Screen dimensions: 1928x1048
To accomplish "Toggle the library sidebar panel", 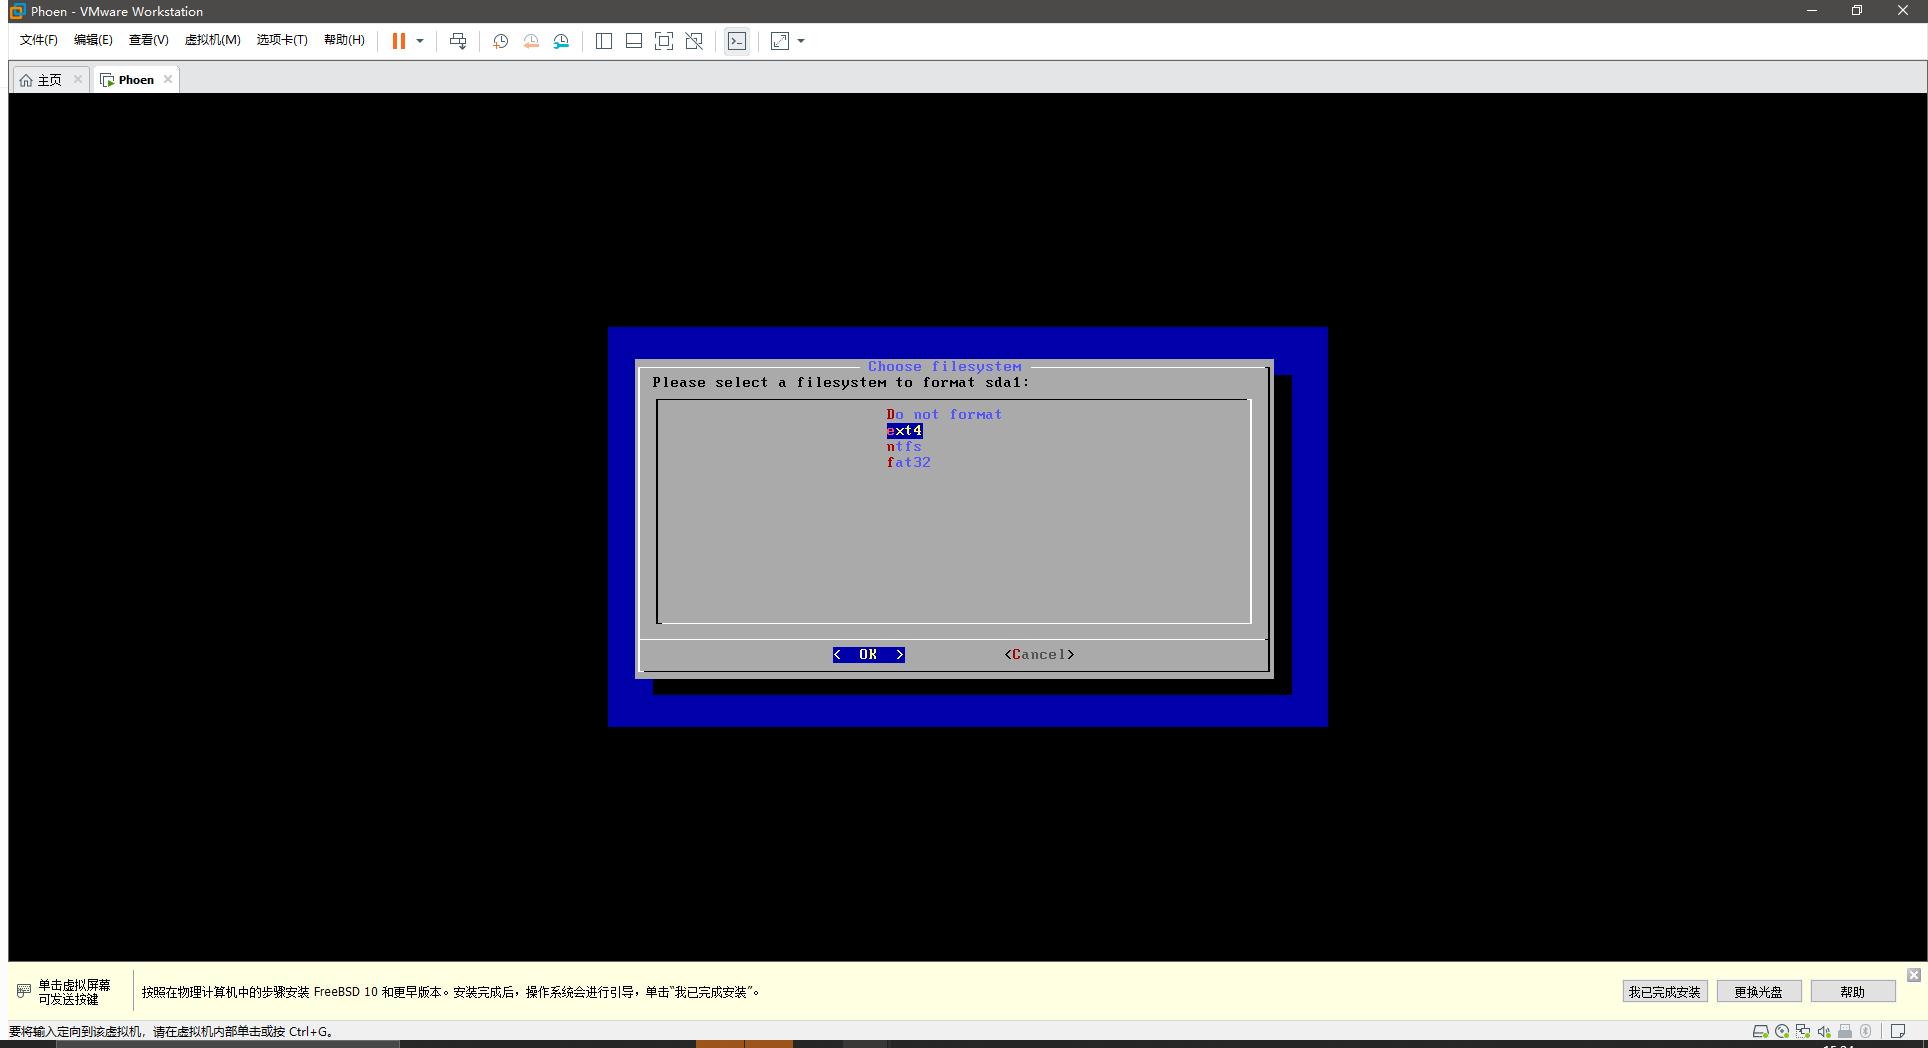I will (x=603, y=41).
